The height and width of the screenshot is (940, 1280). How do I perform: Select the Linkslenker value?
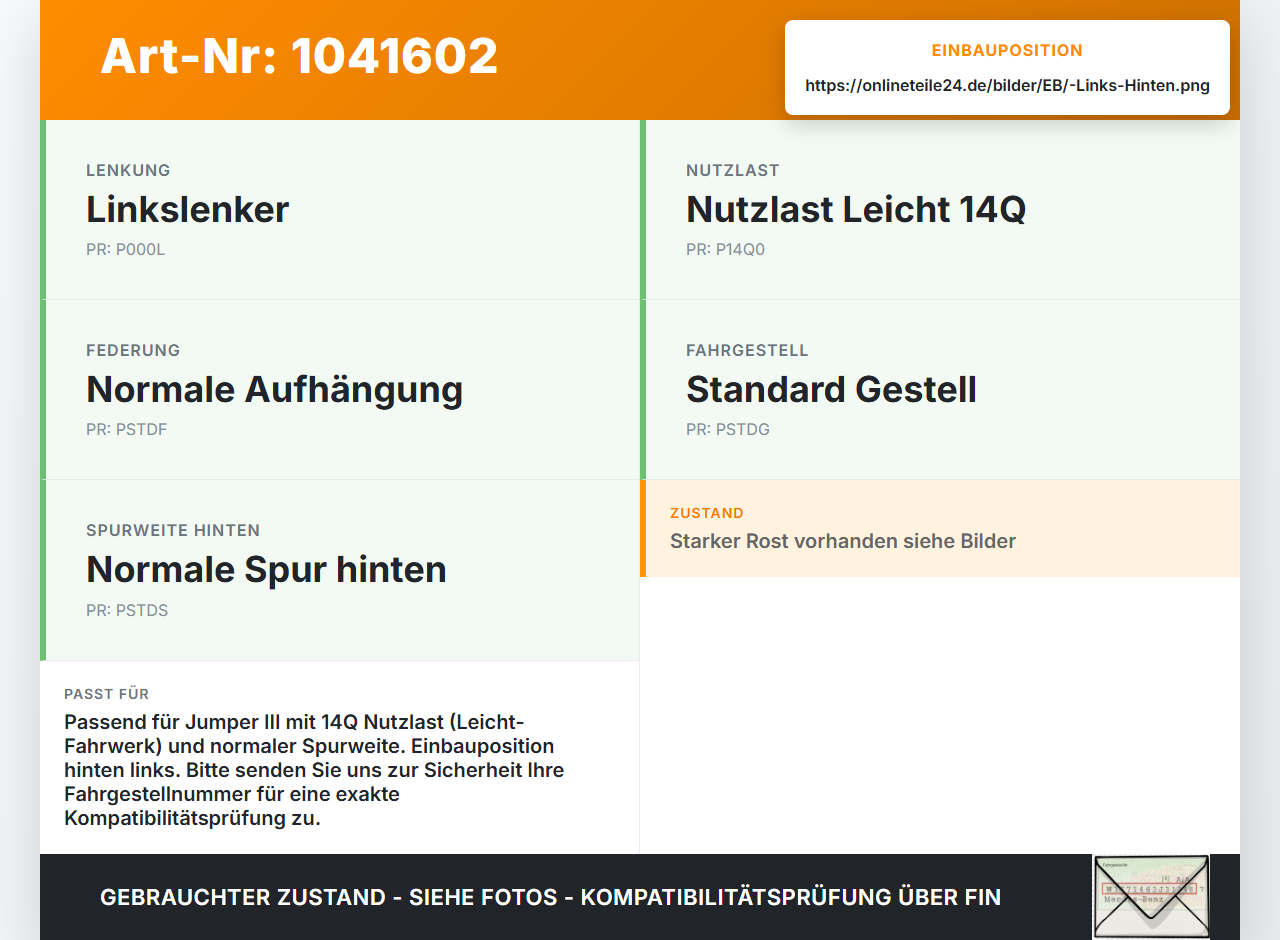point(187,209)
